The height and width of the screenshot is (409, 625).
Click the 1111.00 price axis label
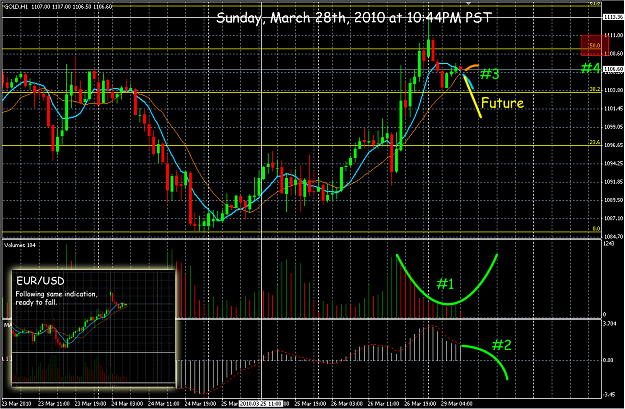[613, 35]
